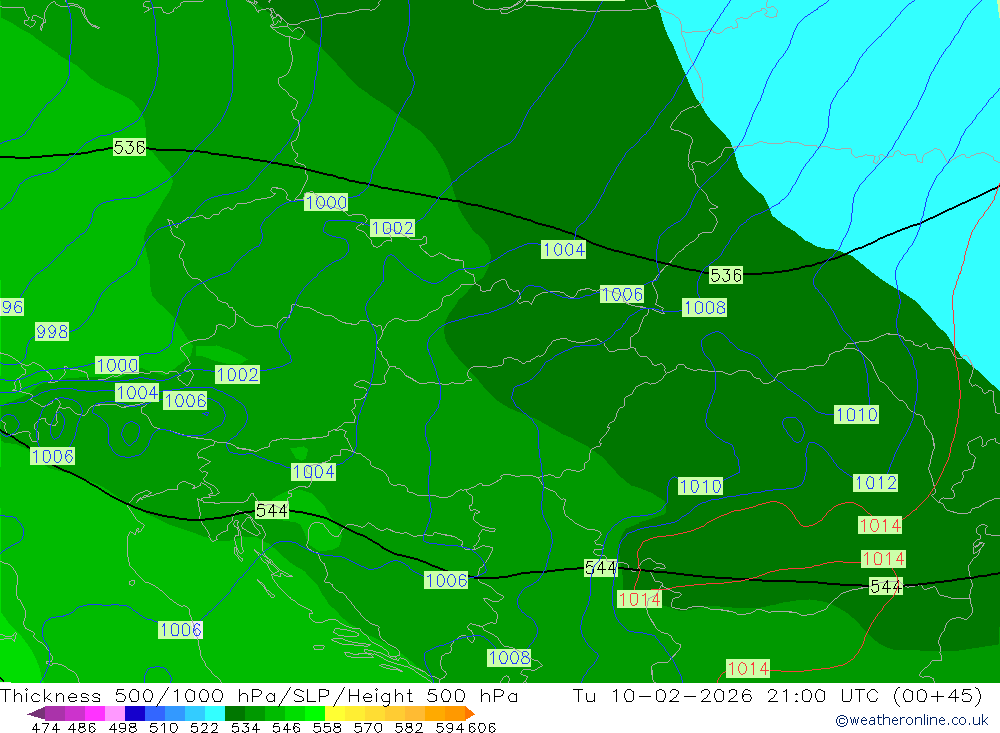Click the bright cyan legend swatch

(x=215, y=713)
